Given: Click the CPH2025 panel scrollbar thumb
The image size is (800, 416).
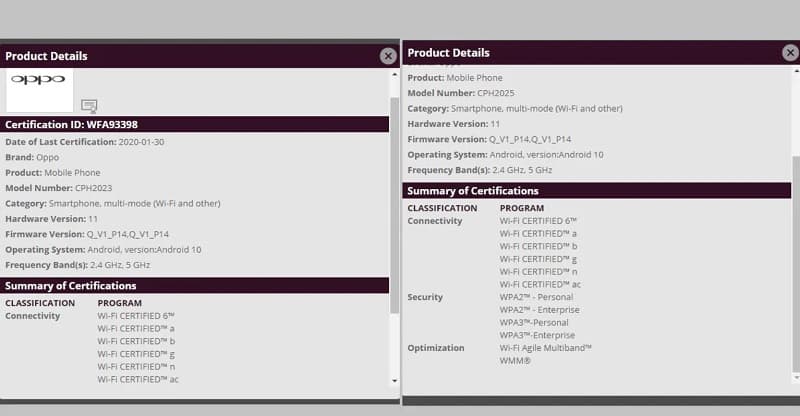Looking at the screenshot, I should [x=796, y=264].
